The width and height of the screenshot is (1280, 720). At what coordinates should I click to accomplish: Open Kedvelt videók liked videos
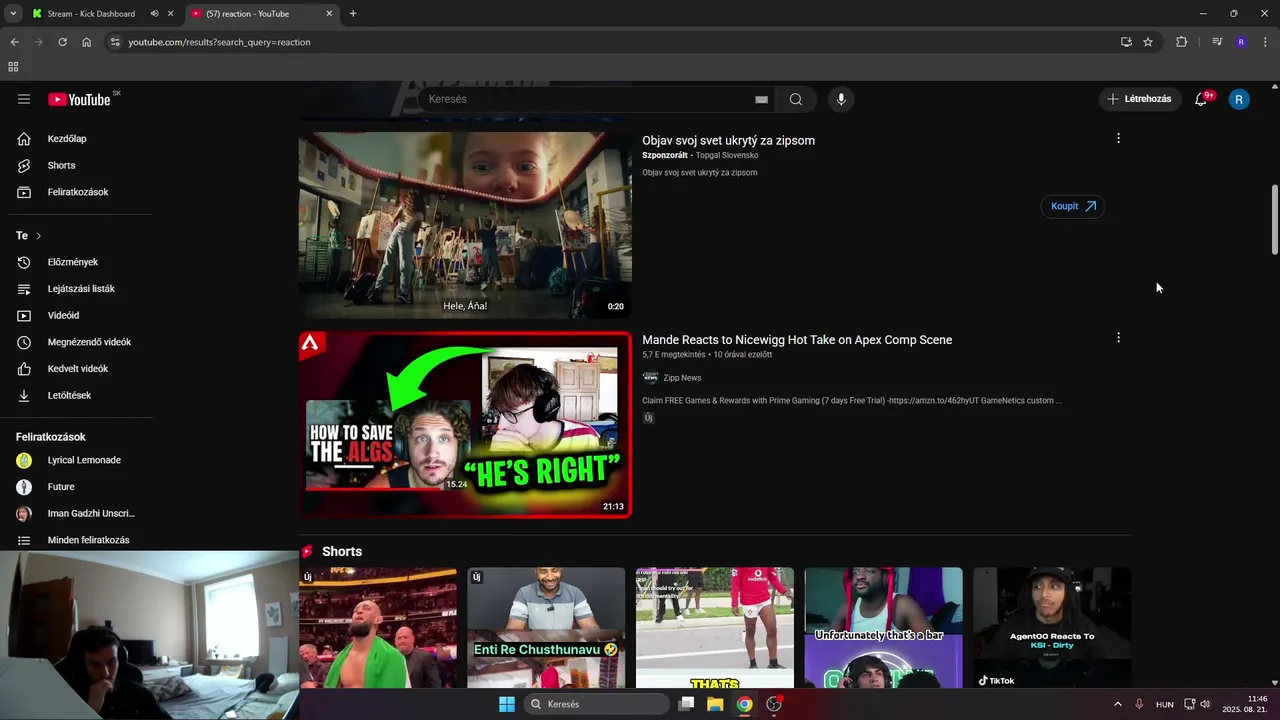coord(80,369)
